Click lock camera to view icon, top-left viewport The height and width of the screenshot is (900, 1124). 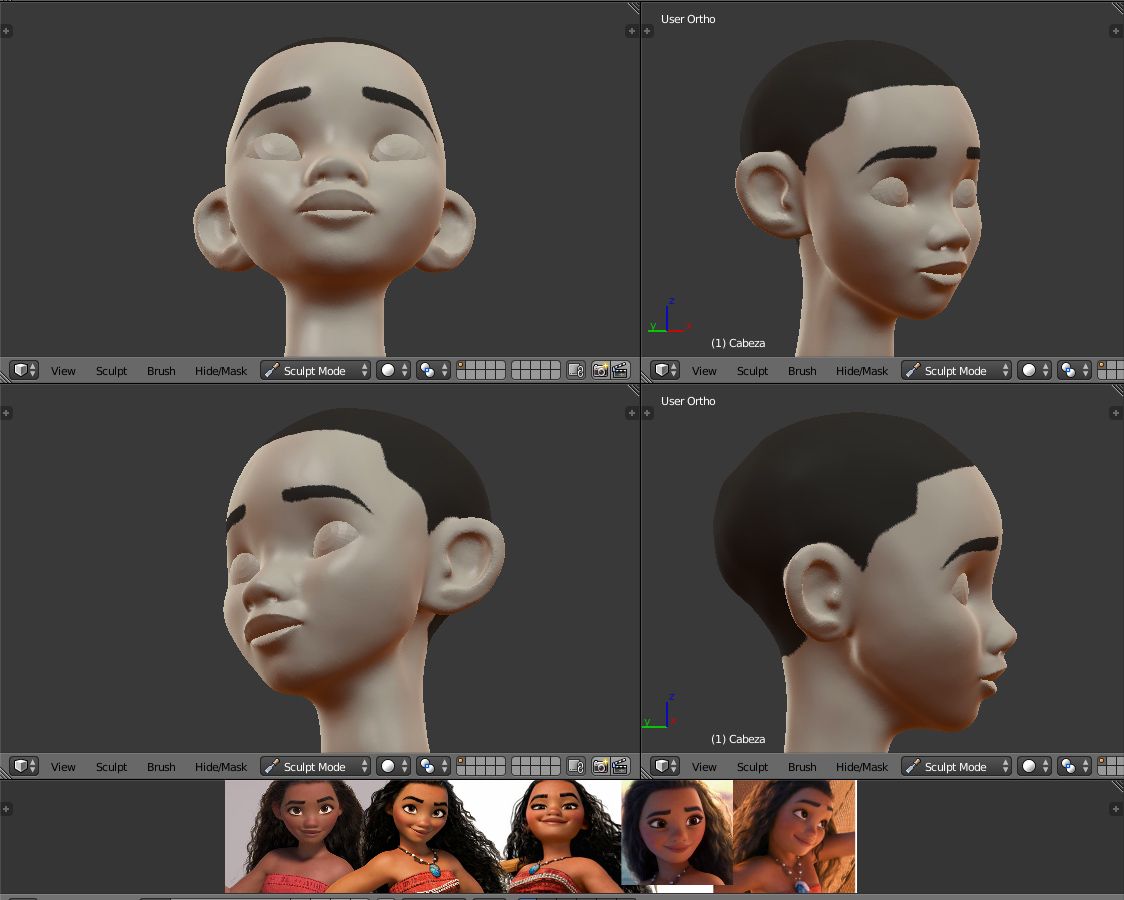[x=576, y=370]
